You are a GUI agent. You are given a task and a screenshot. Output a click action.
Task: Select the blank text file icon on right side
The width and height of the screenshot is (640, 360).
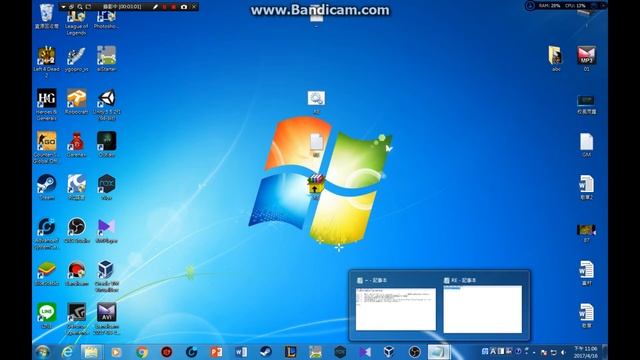(x=586, y=145)
